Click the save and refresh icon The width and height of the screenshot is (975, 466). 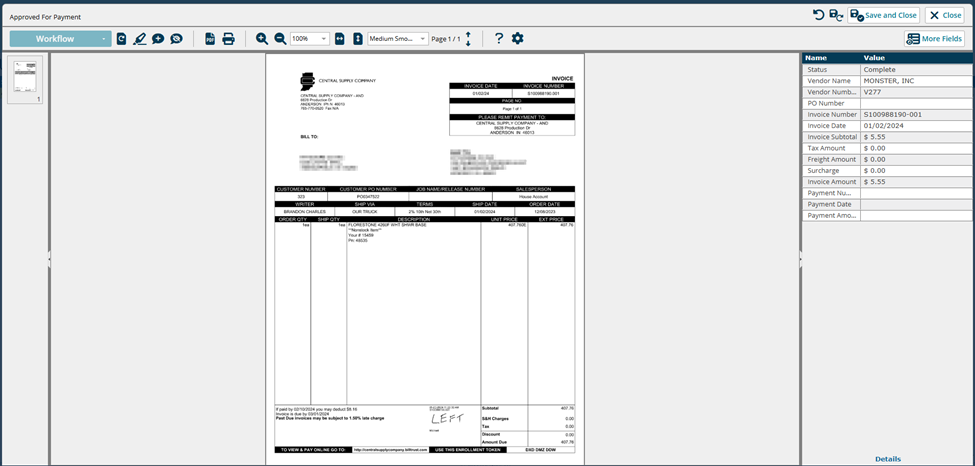tap(836, 15)
